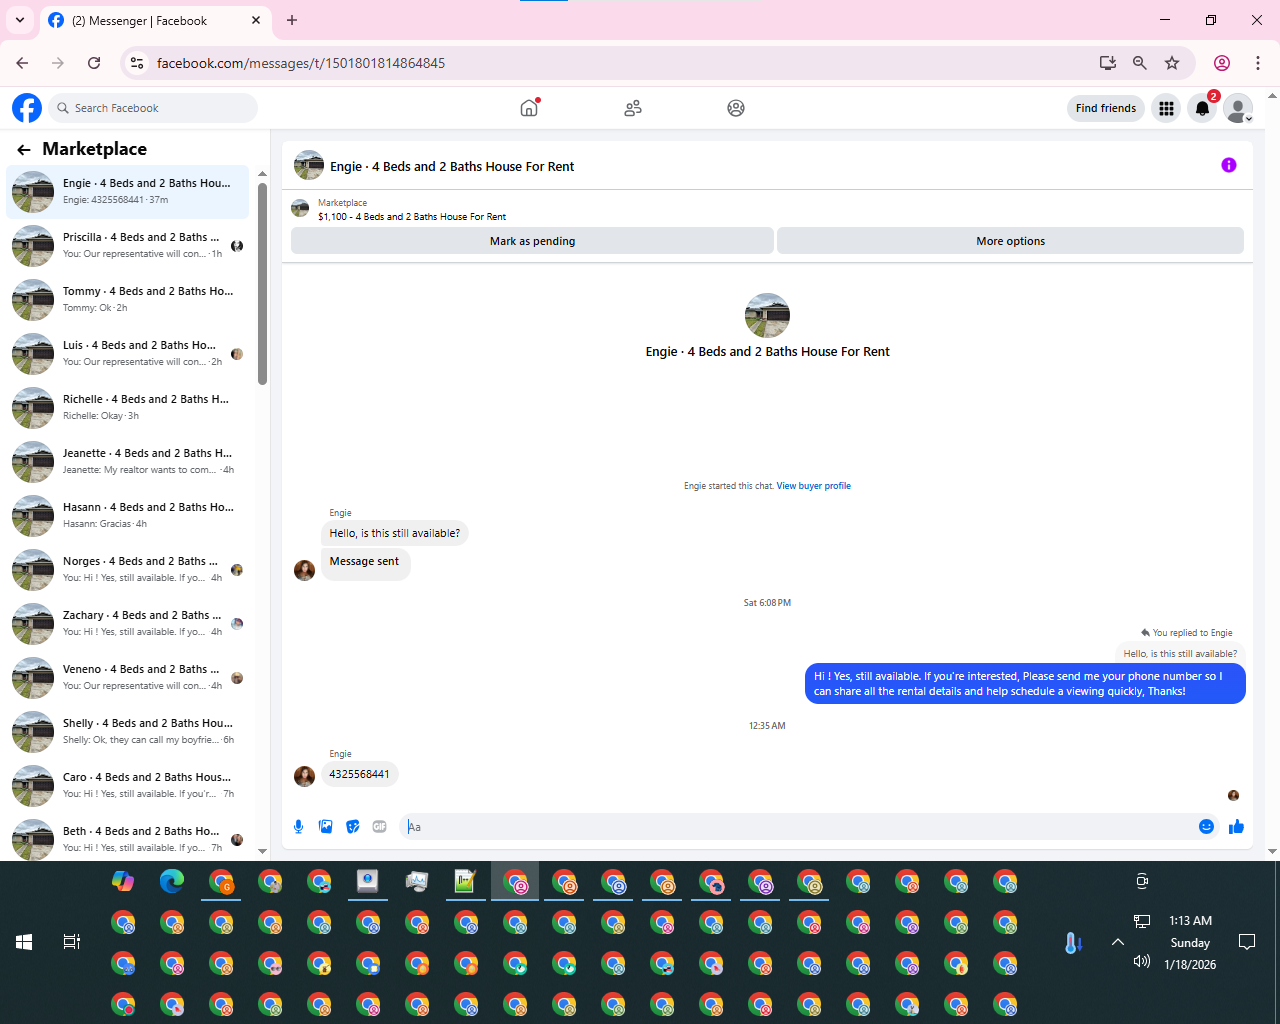The width and height of the screenshot is (1280, 1024).
Task: Open the Groups icon in the top nav
Action: 736,108
